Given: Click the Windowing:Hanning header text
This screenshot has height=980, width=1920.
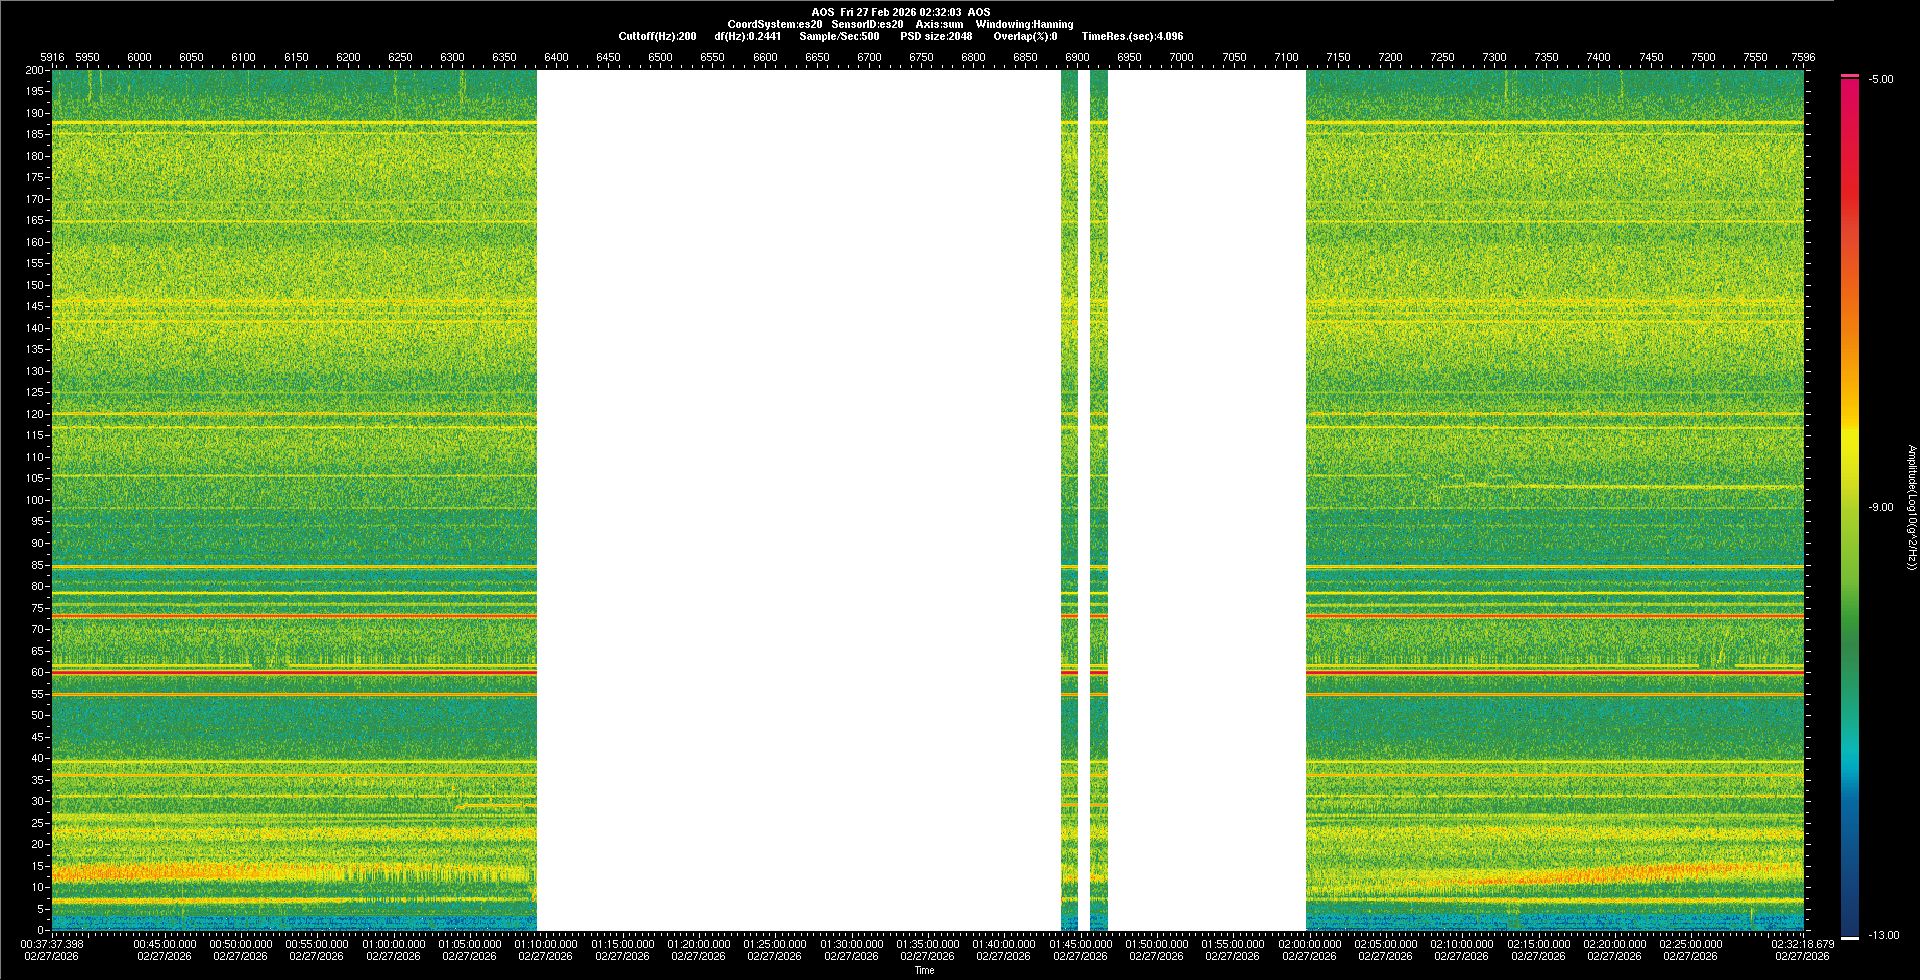Looking at the screenshot, I should [x=1024, y=24].
